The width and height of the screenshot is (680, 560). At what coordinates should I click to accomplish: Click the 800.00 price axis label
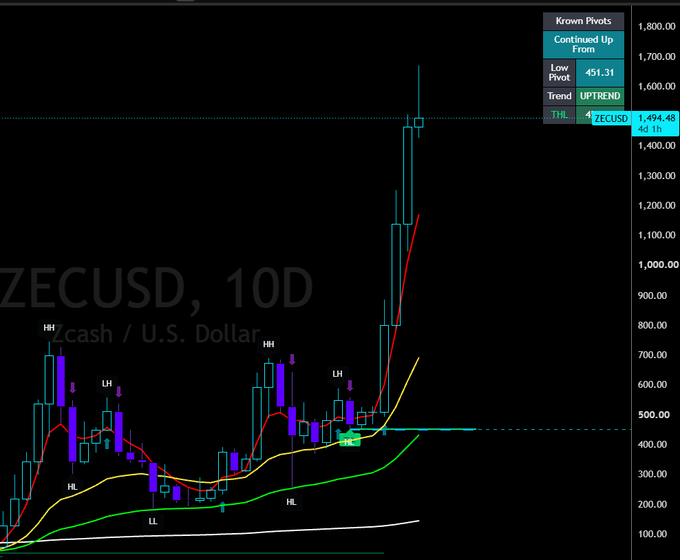(x=652, y=325)
